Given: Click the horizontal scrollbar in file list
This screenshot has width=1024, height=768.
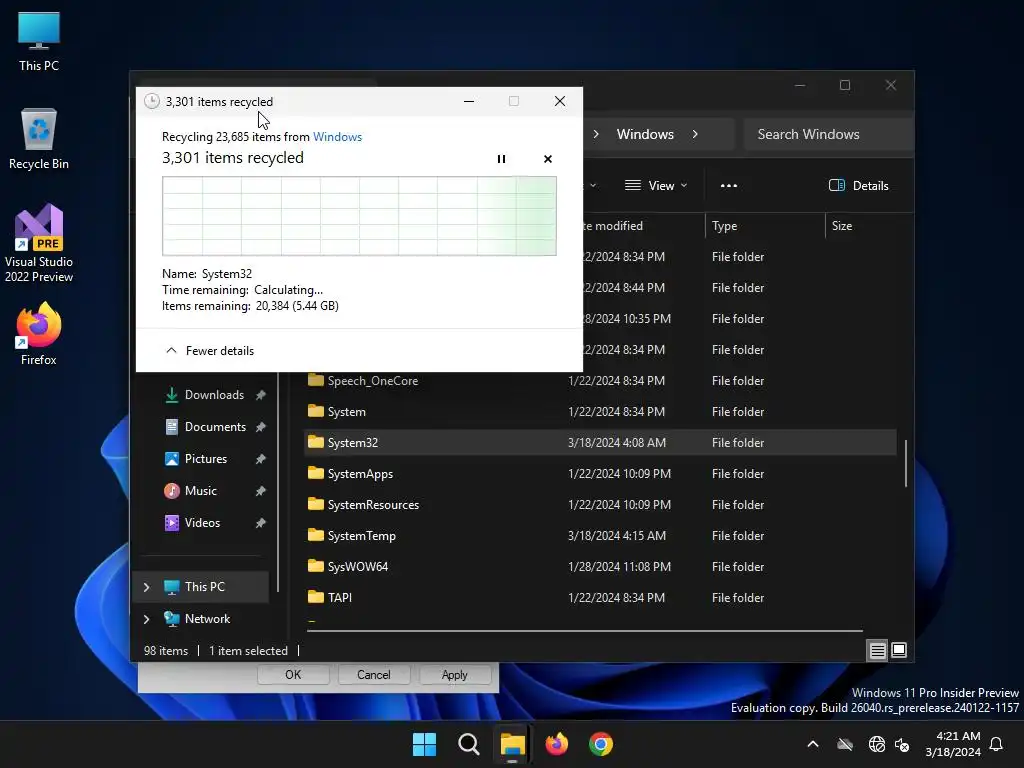Looking at the screenshot, I should pyautogui.click(x=587, y=631).
